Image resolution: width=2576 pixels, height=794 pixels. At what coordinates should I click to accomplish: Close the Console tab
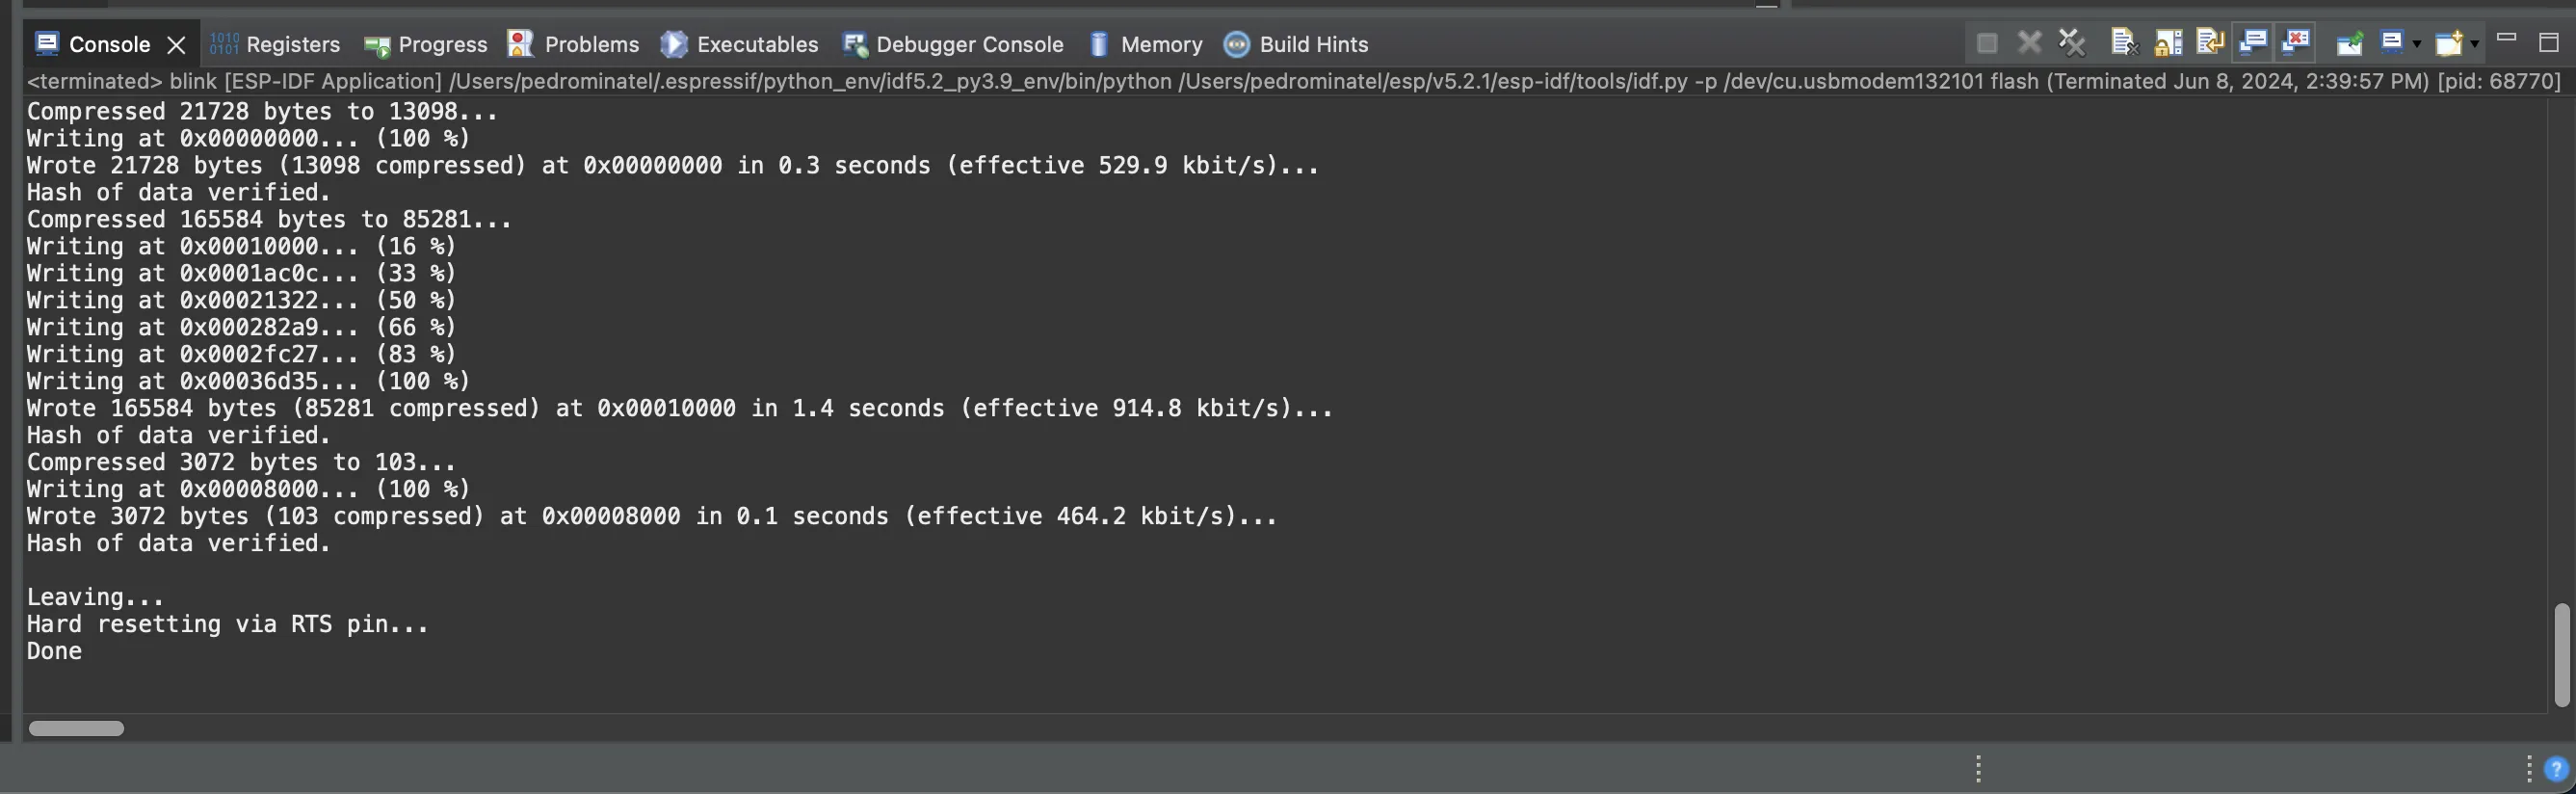pos(176,45)
